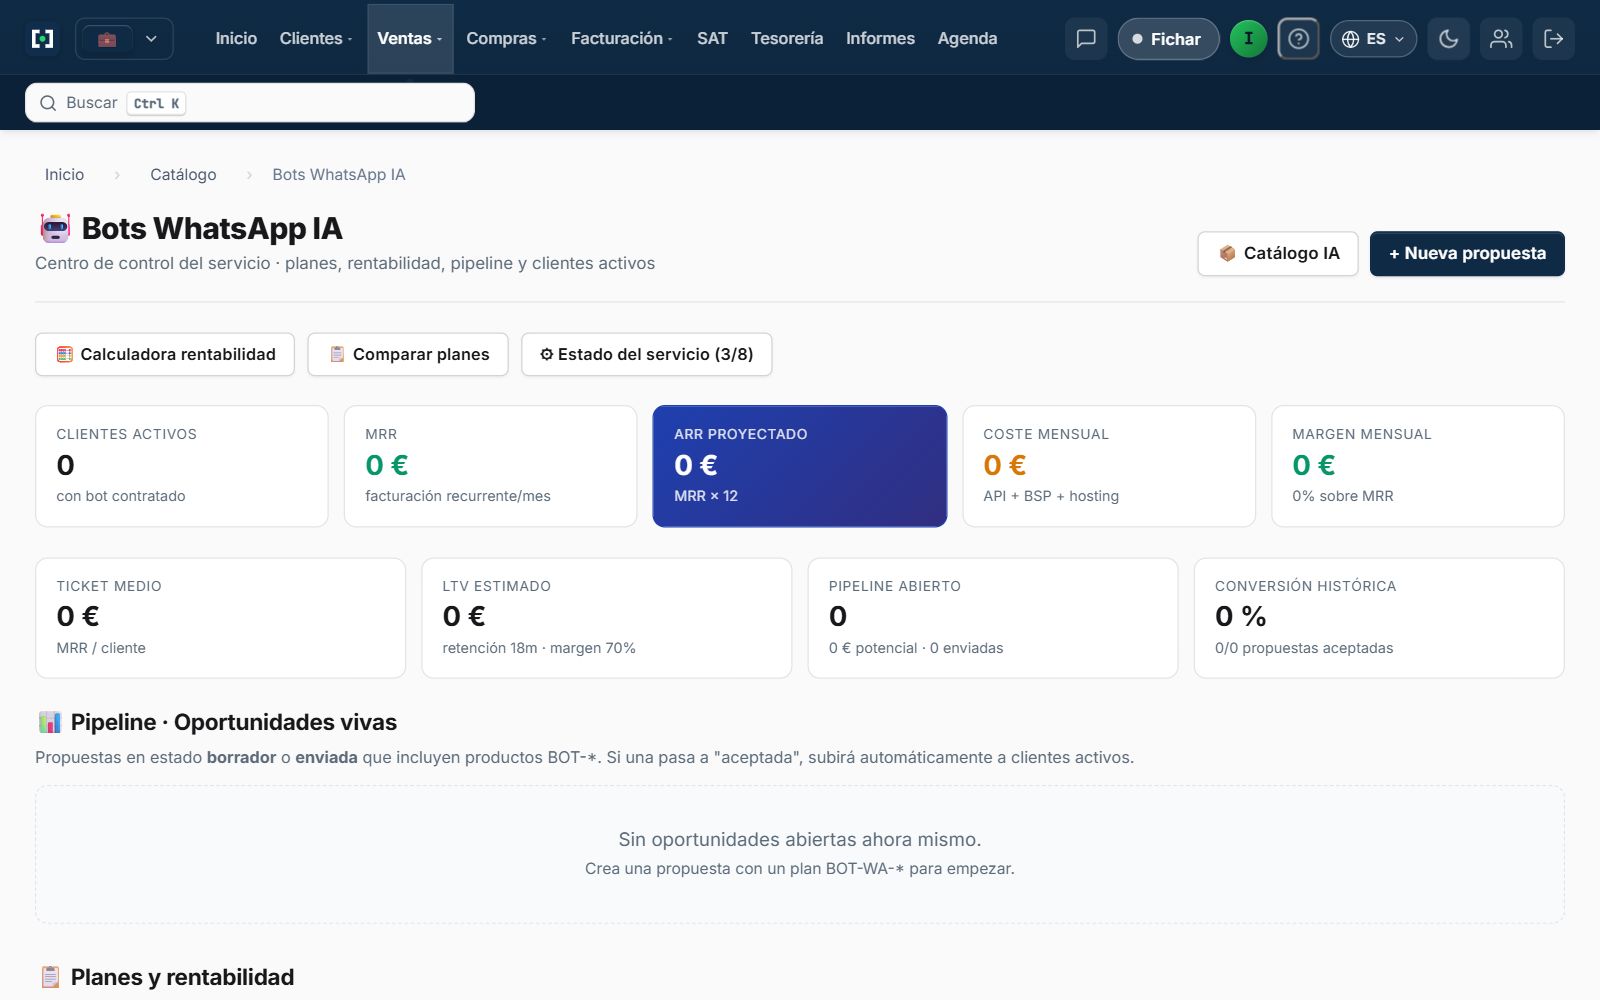The width and height of the screenshot is (1600, 1000).
Task: Select the Conversión histórica card
Action: [x=1379, y=618]
